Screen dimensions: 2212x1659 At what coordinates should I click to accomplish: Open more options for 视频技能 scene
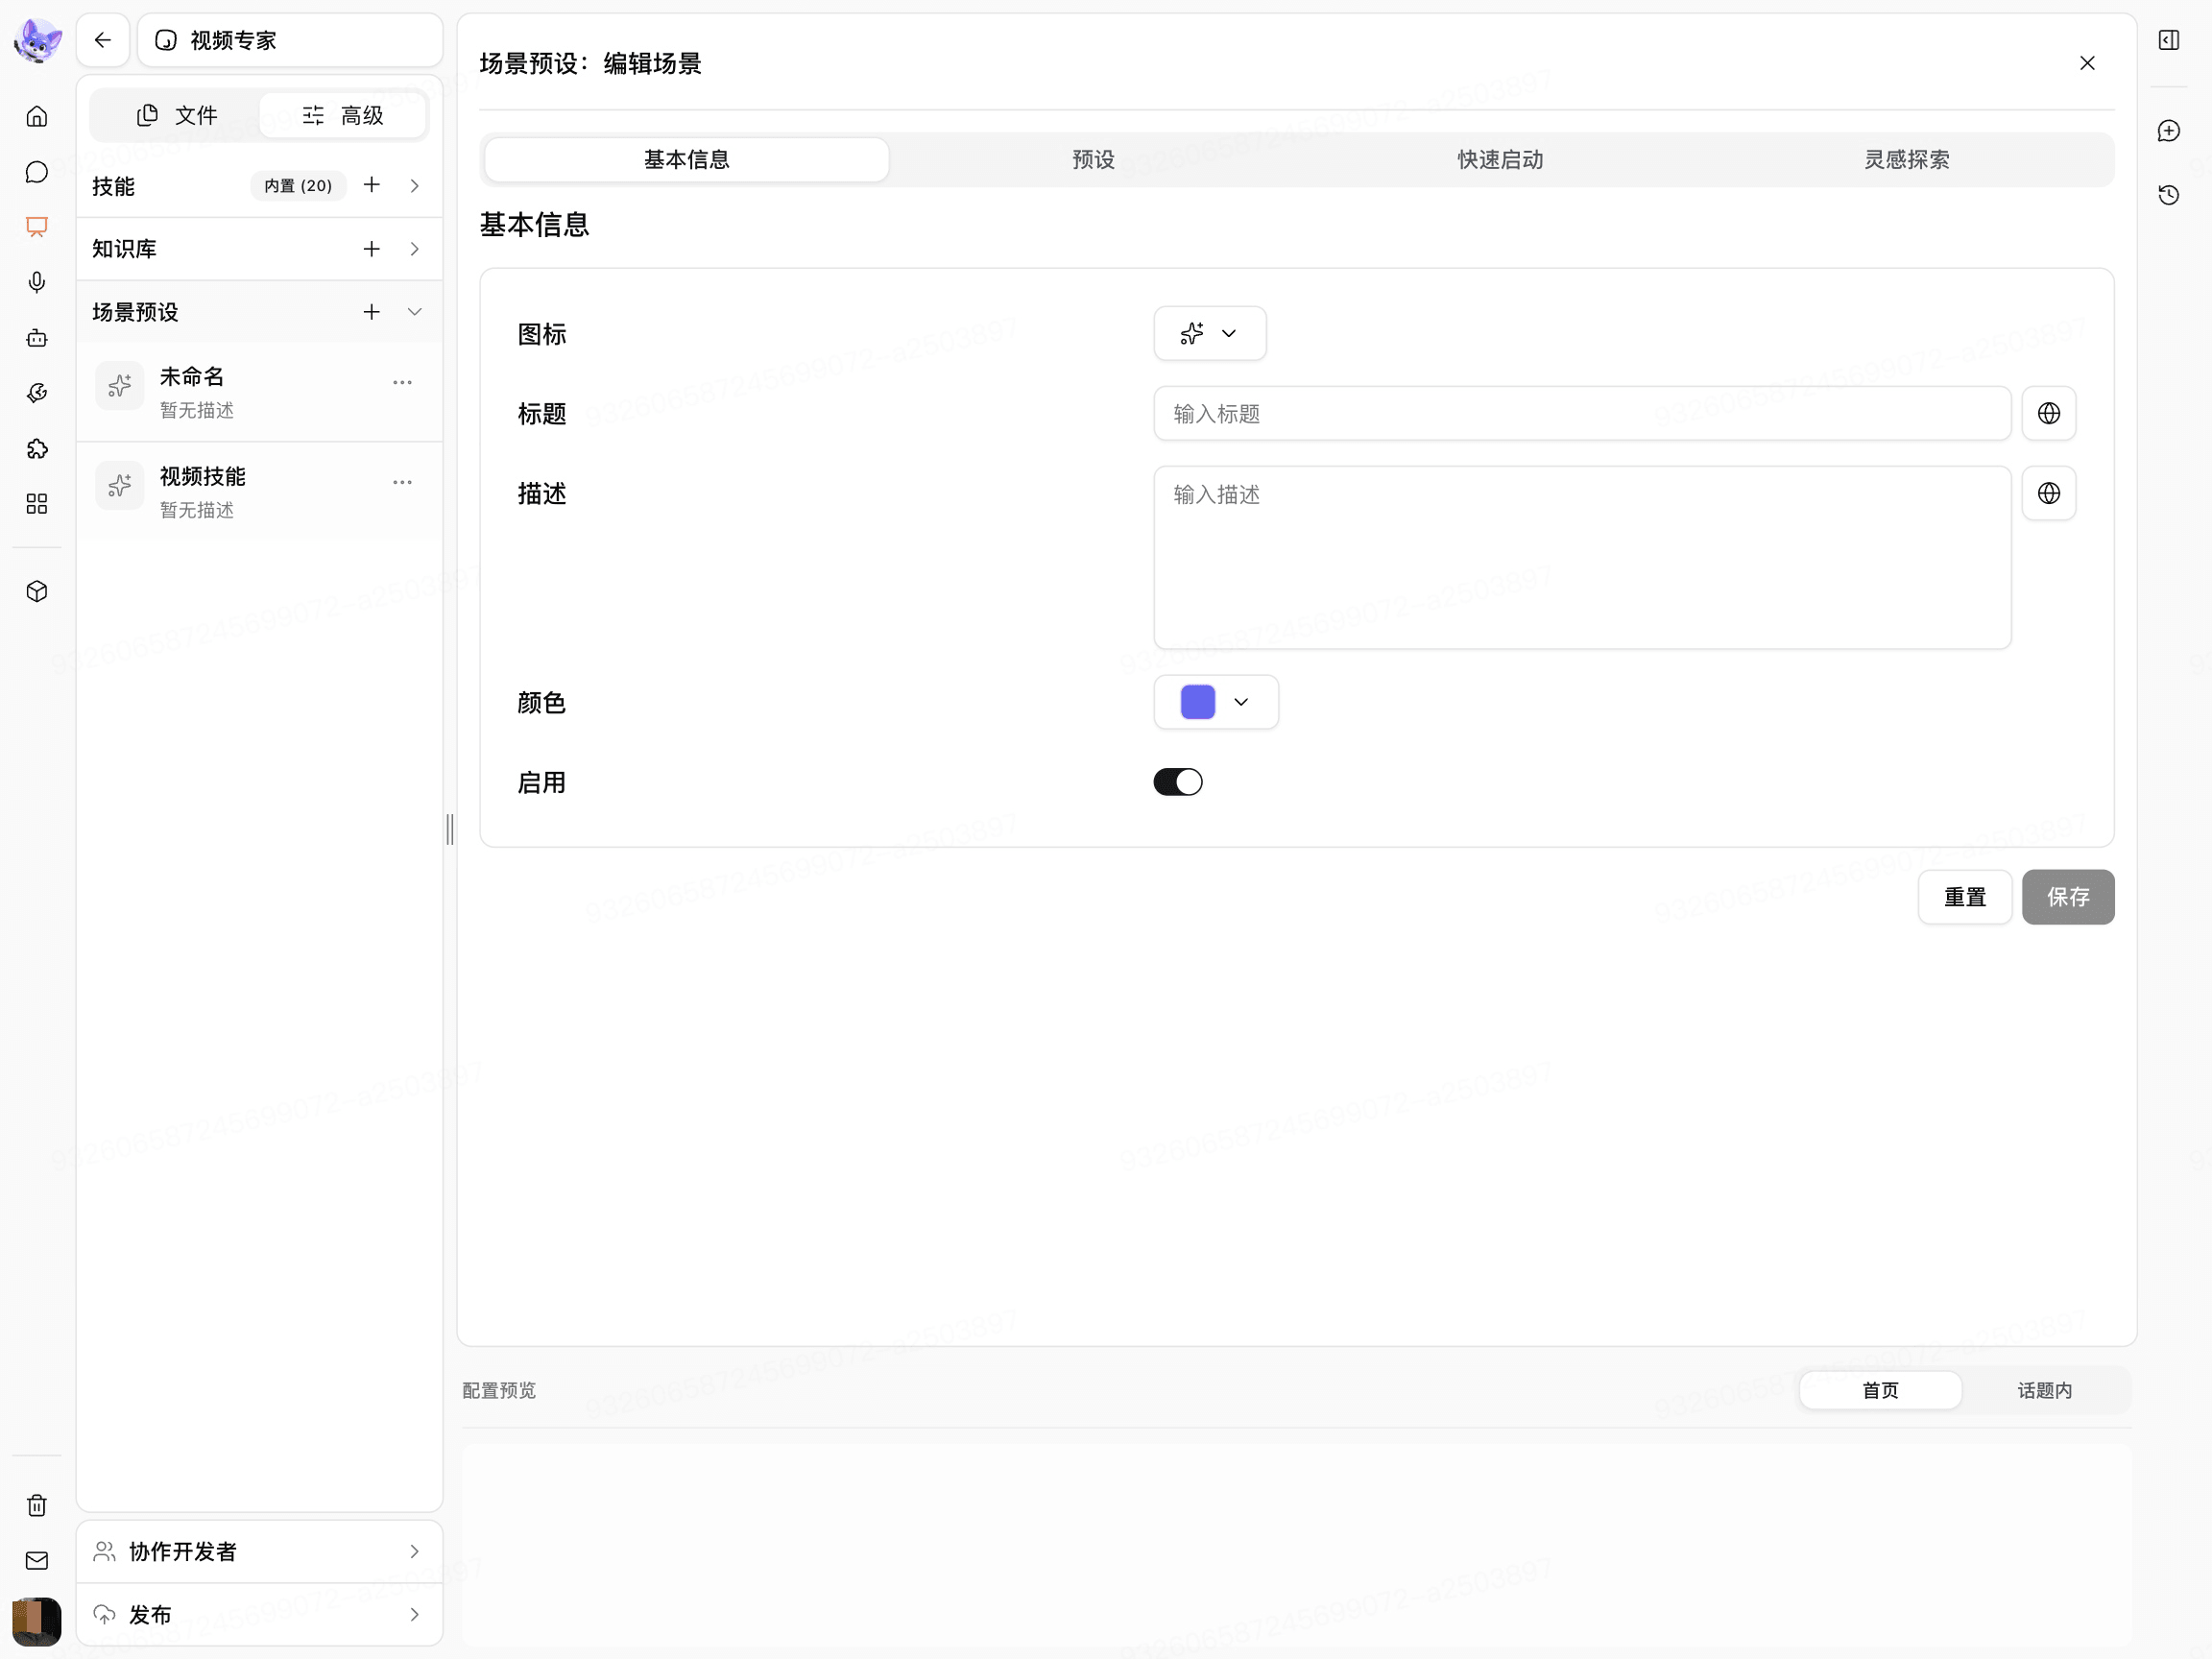click(x=403, y=483)
